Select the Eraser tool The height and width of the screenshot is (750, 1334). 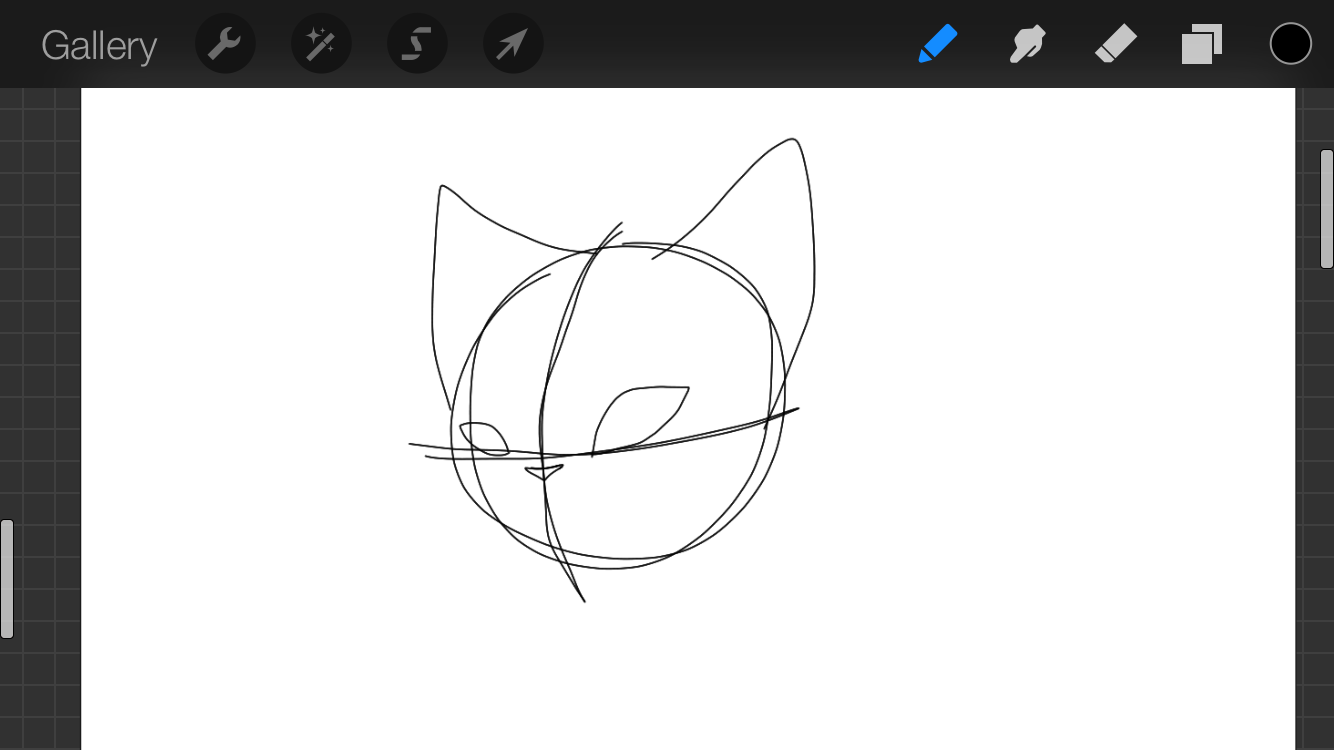pyautogui.click(x=1116, y=44)
